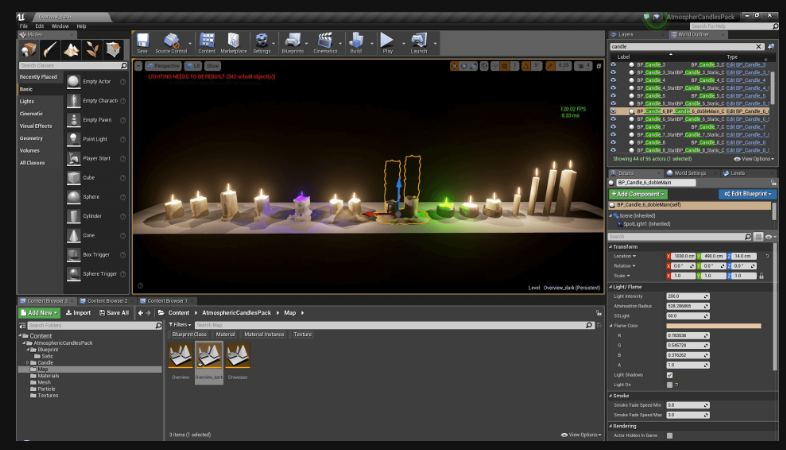The height and width of the screenshot is (450, 786).
Task: Click the Sphere placement icon
Action: 74,197
